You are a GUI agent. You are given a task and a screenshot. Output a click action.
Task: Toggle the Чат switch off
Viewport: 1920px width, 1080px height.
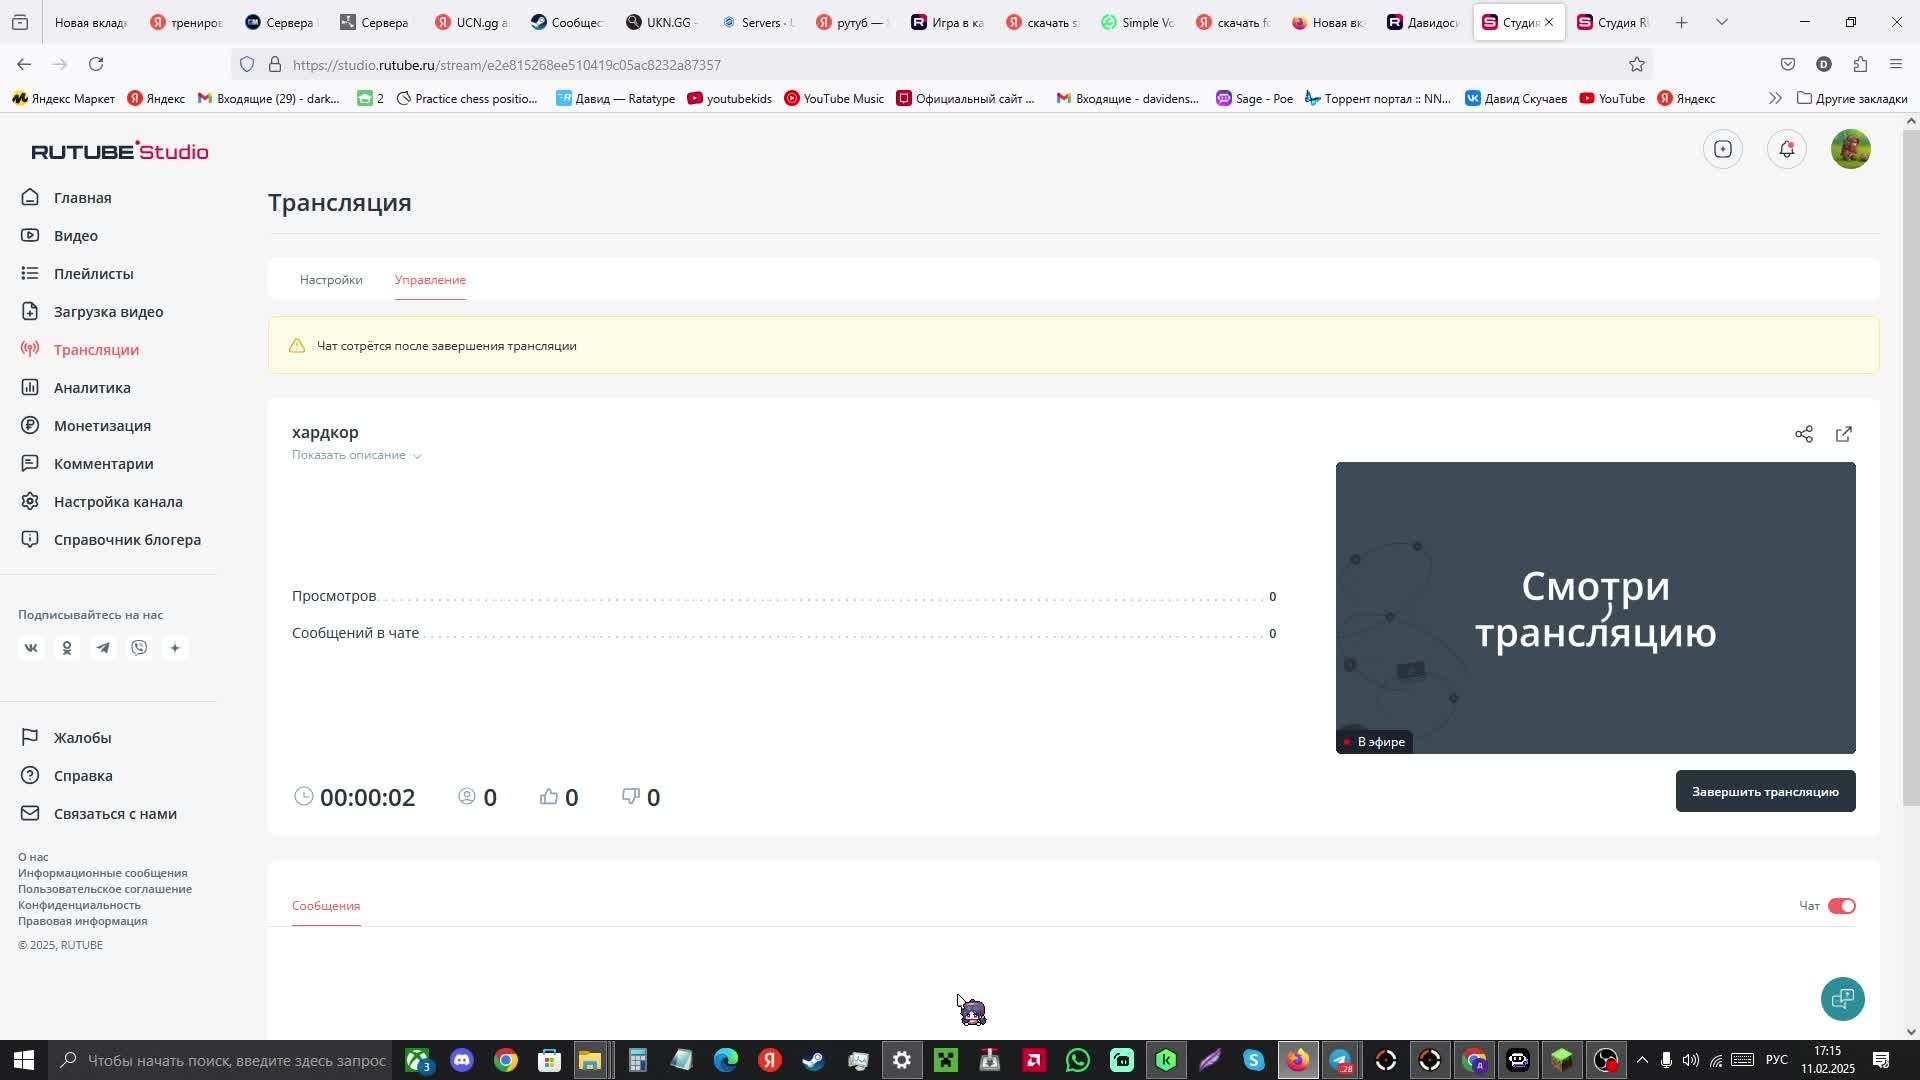pyautogui.click(x=1841, y=906)
